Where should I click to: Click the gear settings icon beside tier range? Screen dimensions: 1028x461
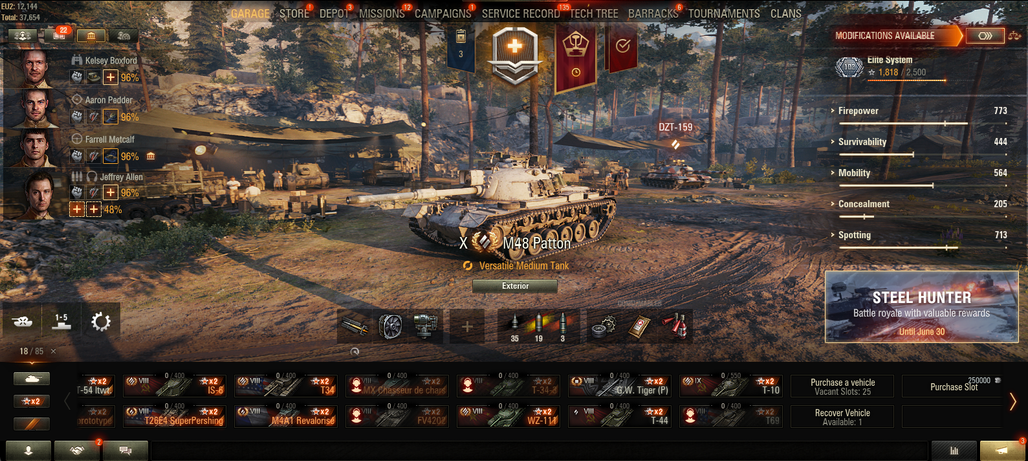click(x=101, y=321)
